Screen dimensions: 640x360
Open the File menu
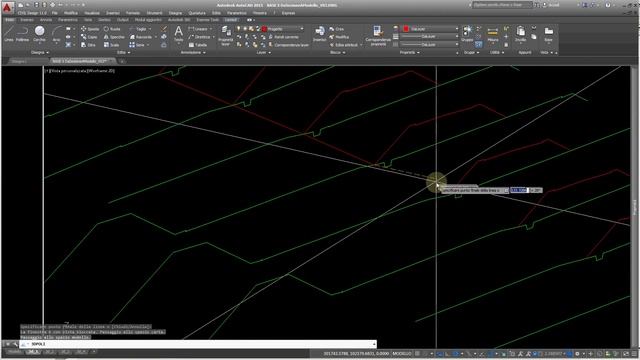coord(55,13)
